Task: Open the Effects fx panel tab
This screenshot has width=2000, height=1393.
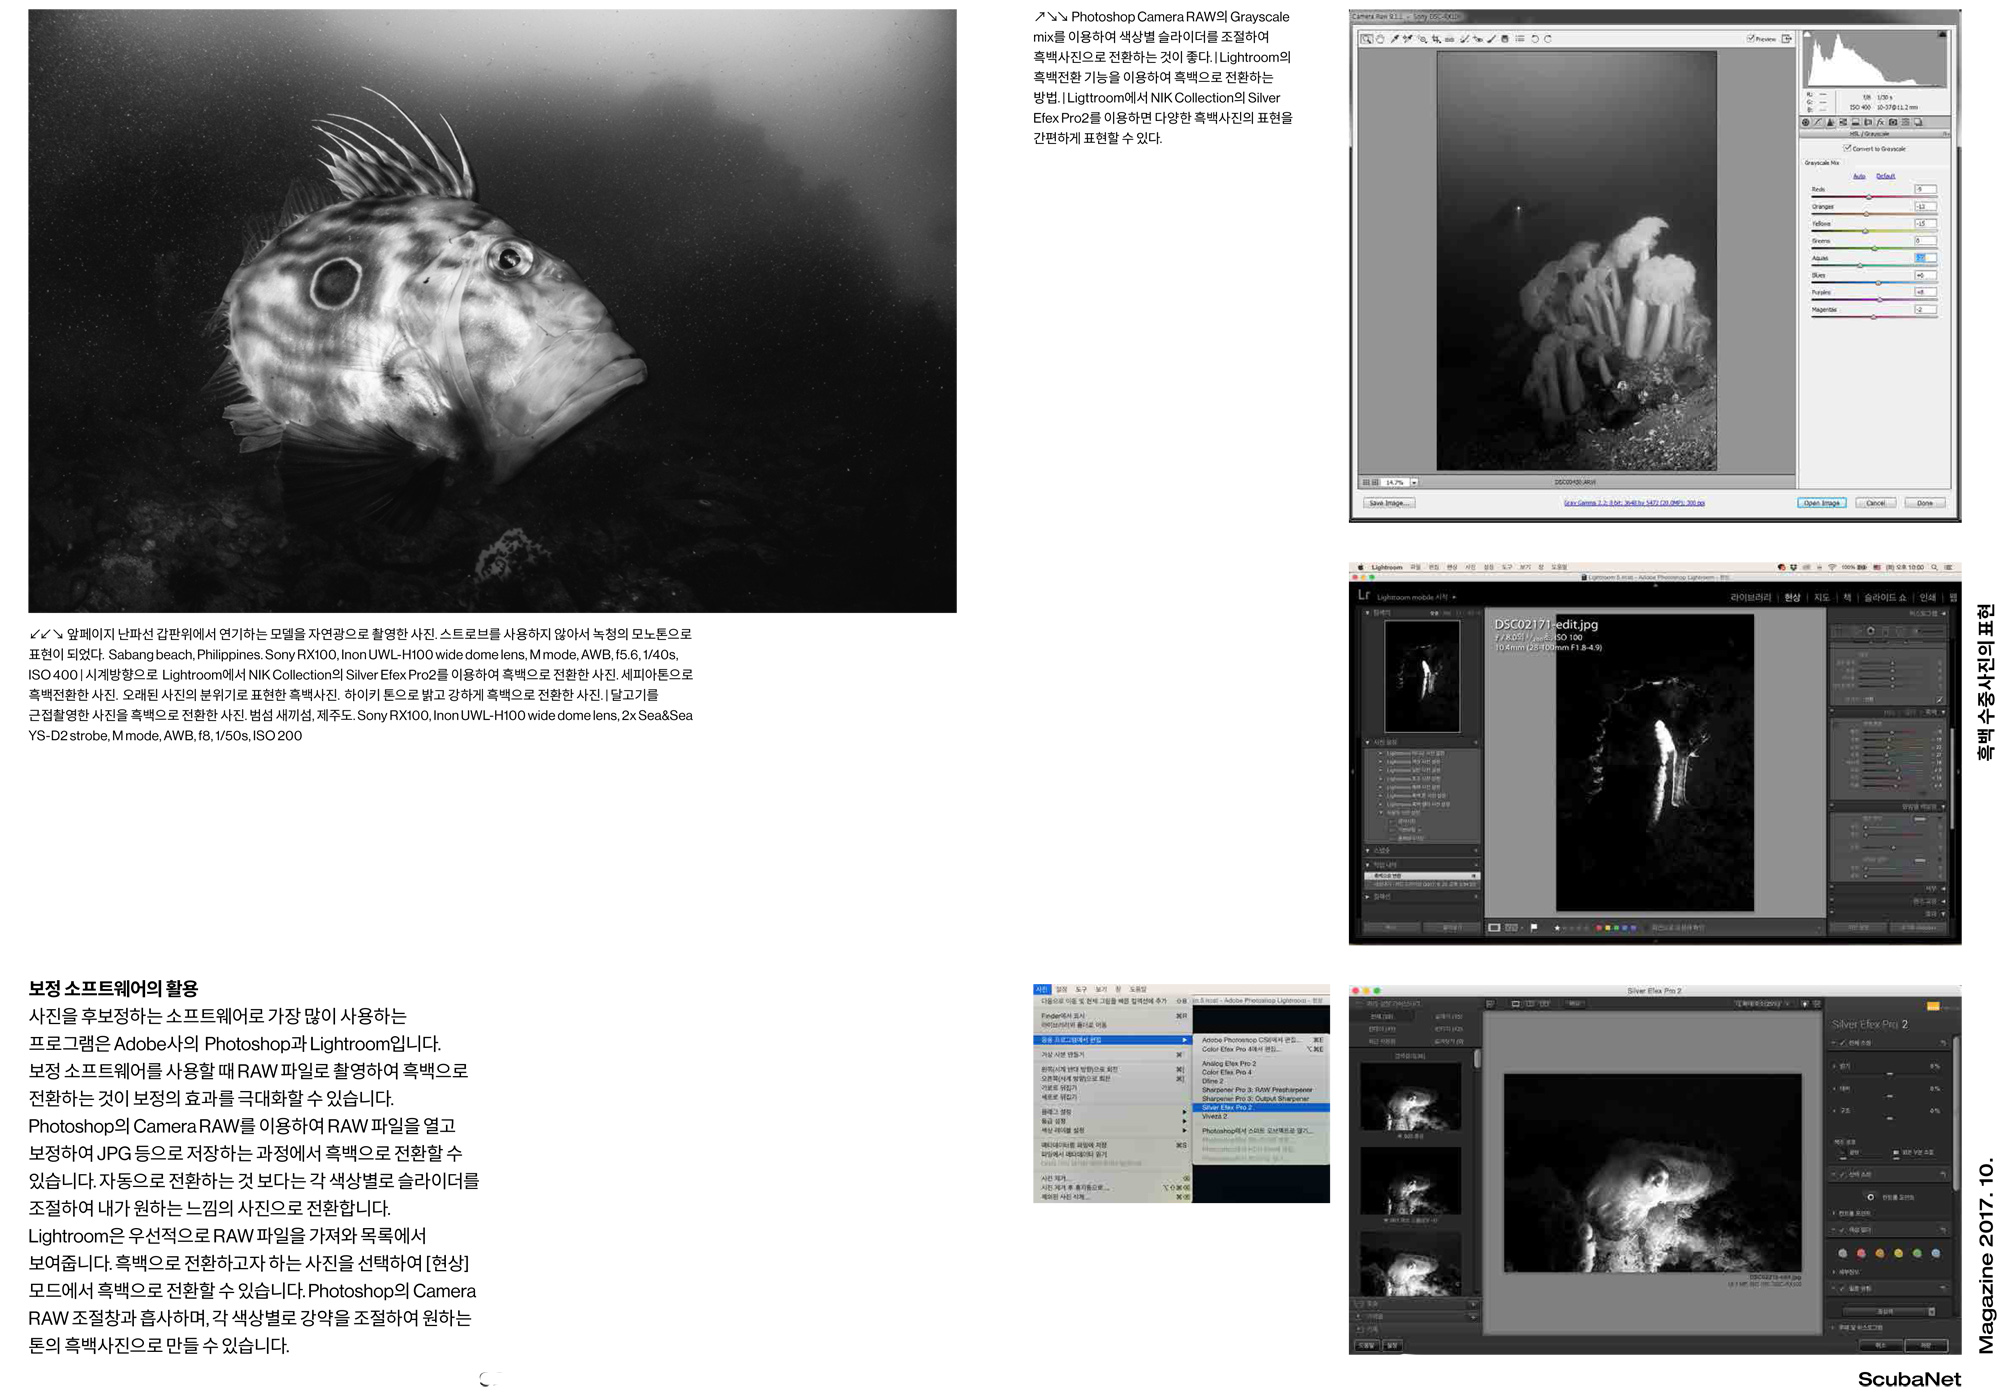Action: [x=1880, y=122]
